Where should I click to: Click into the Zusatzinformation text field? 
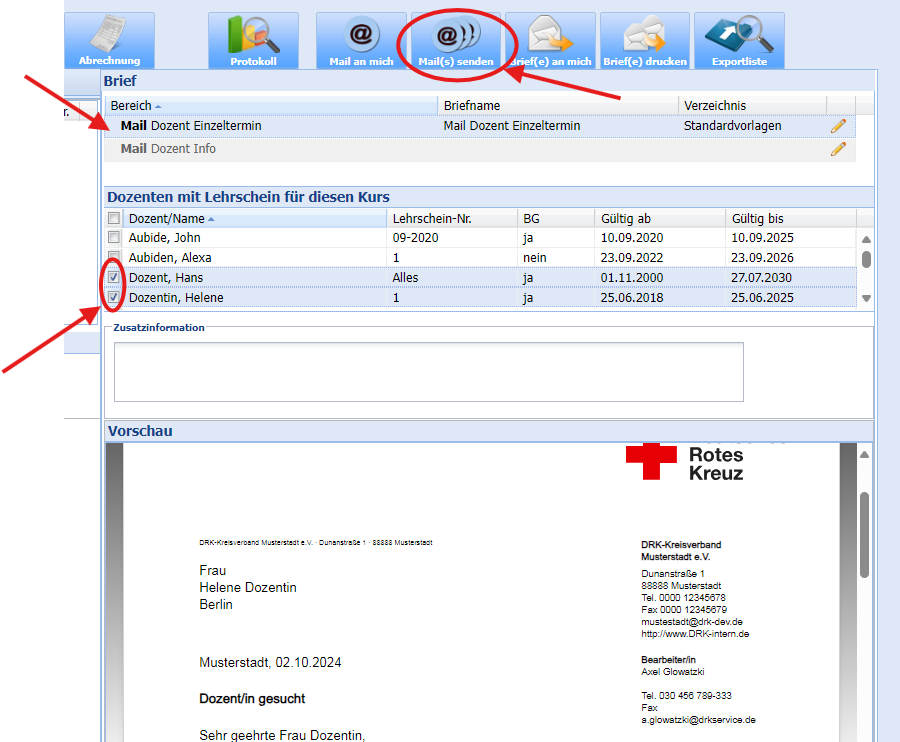coord(428,372)
